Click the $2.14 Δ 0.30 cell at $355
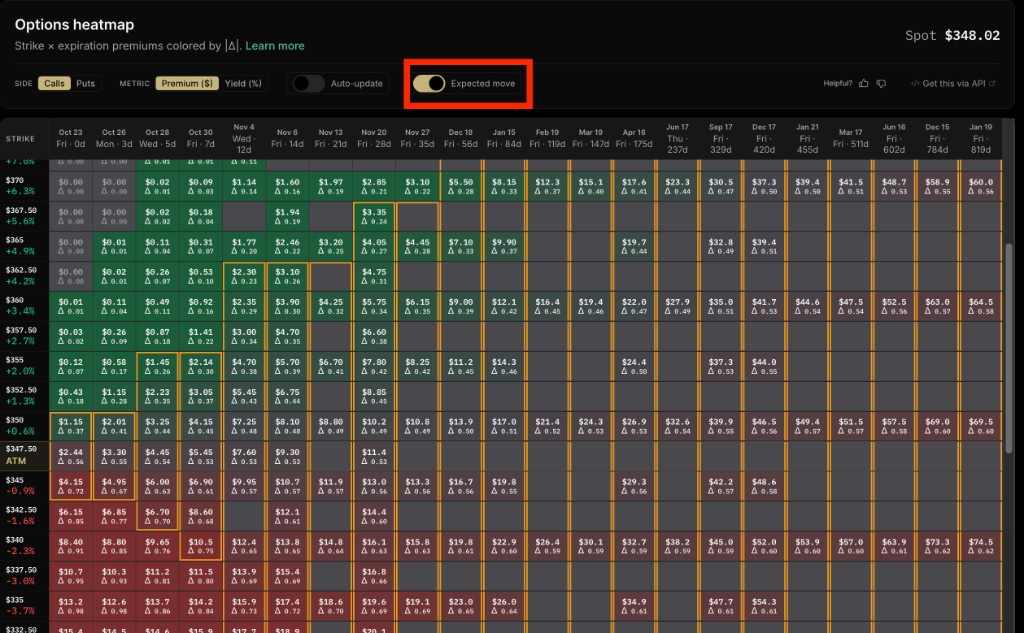Screen dimensions: 1024x633 200,366
